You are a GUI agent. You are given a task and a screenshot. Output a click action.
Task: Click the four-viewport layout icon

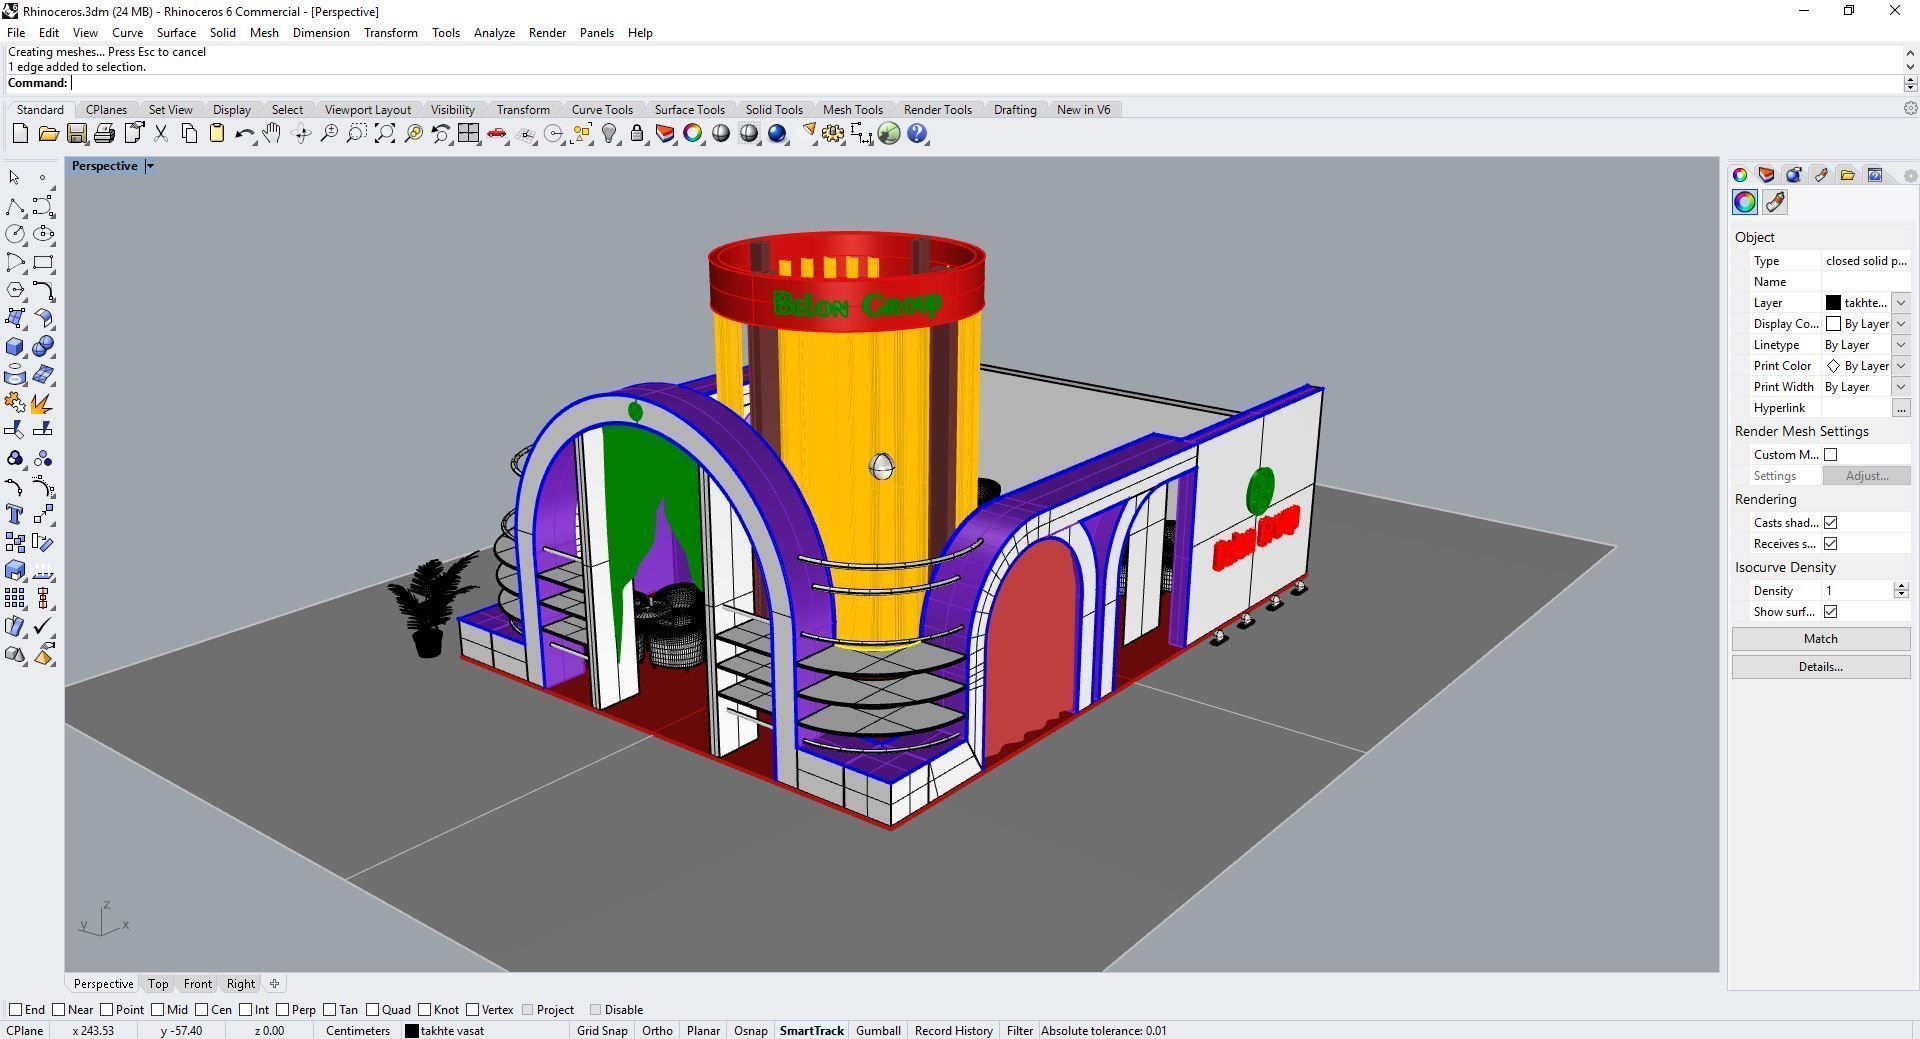pyautogui.click(x=468, y=133)
